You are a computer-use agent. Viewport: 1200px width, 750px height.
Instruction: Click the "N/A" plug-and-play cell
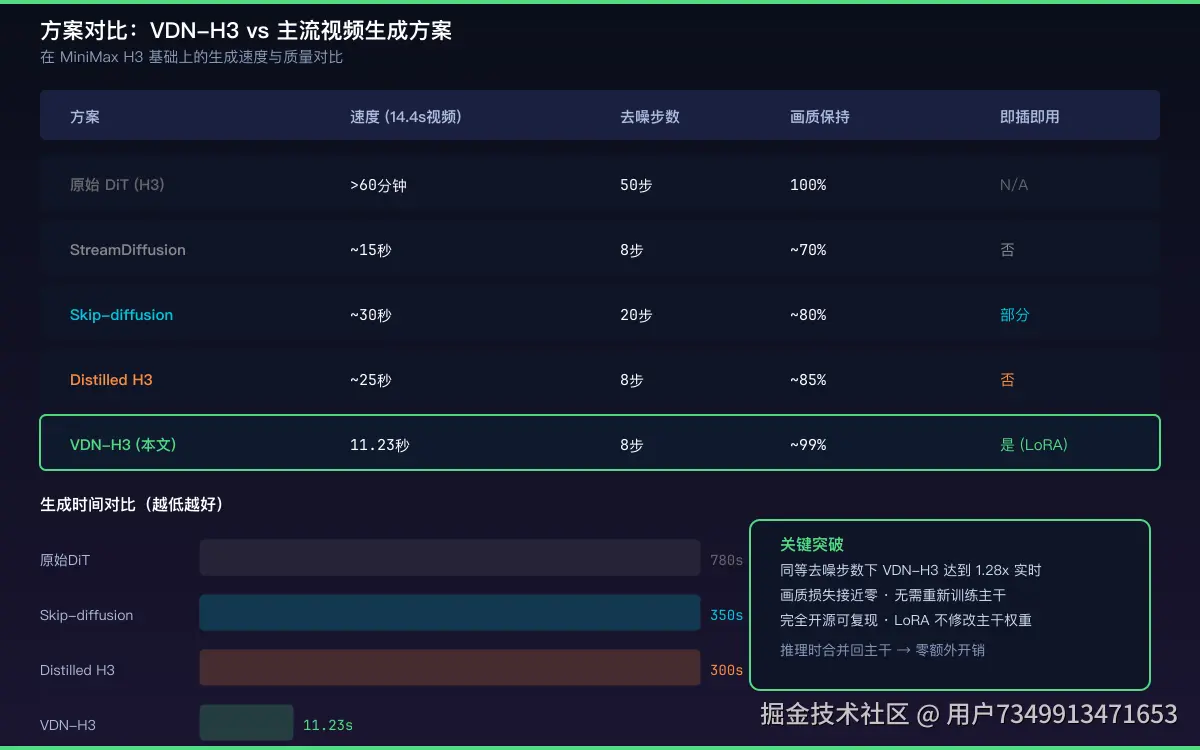(1014, 185)
